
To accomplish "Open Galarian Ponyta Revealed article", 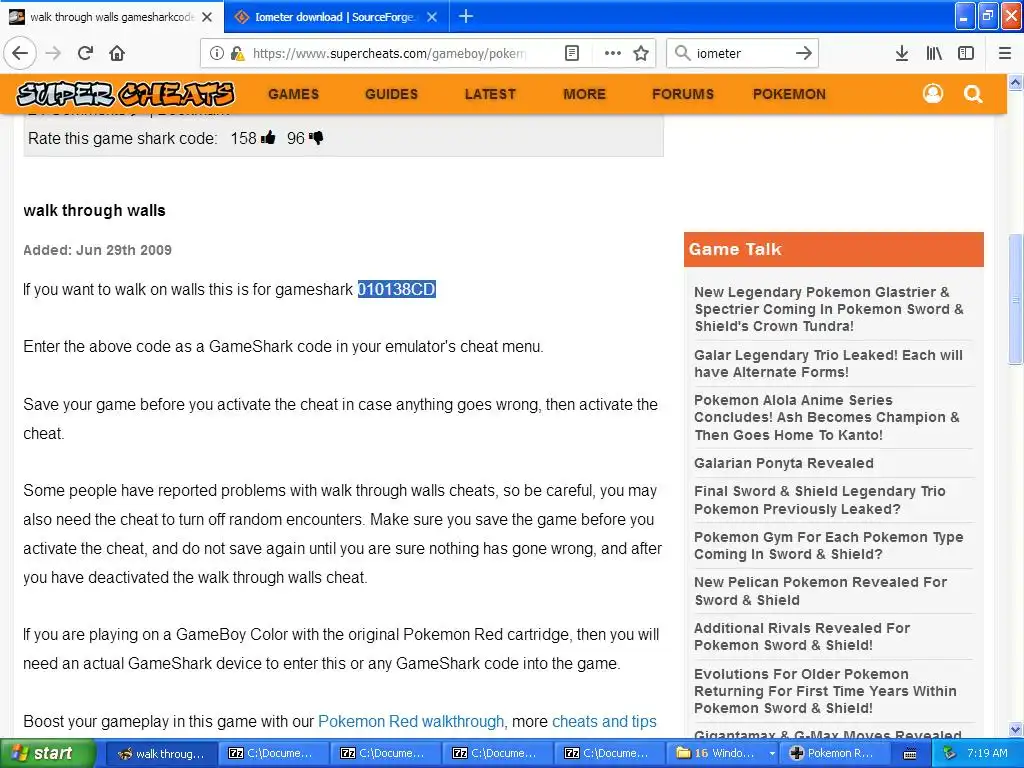I will 784,463.
